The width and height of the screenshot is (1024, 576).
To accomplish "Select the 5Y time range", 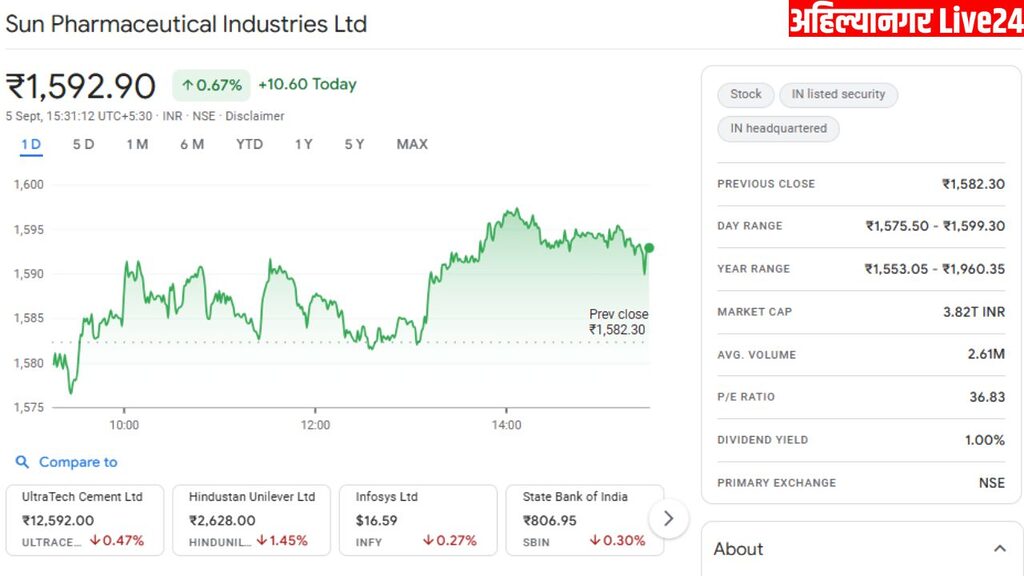I will 354,144.
